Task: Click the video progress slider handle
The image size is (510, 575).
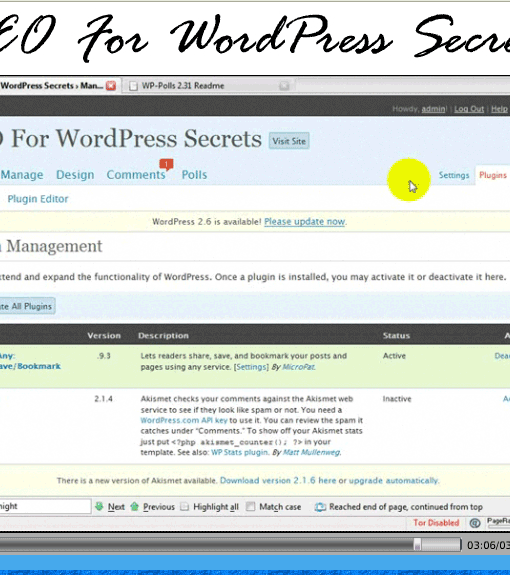Action: (417, 544)
